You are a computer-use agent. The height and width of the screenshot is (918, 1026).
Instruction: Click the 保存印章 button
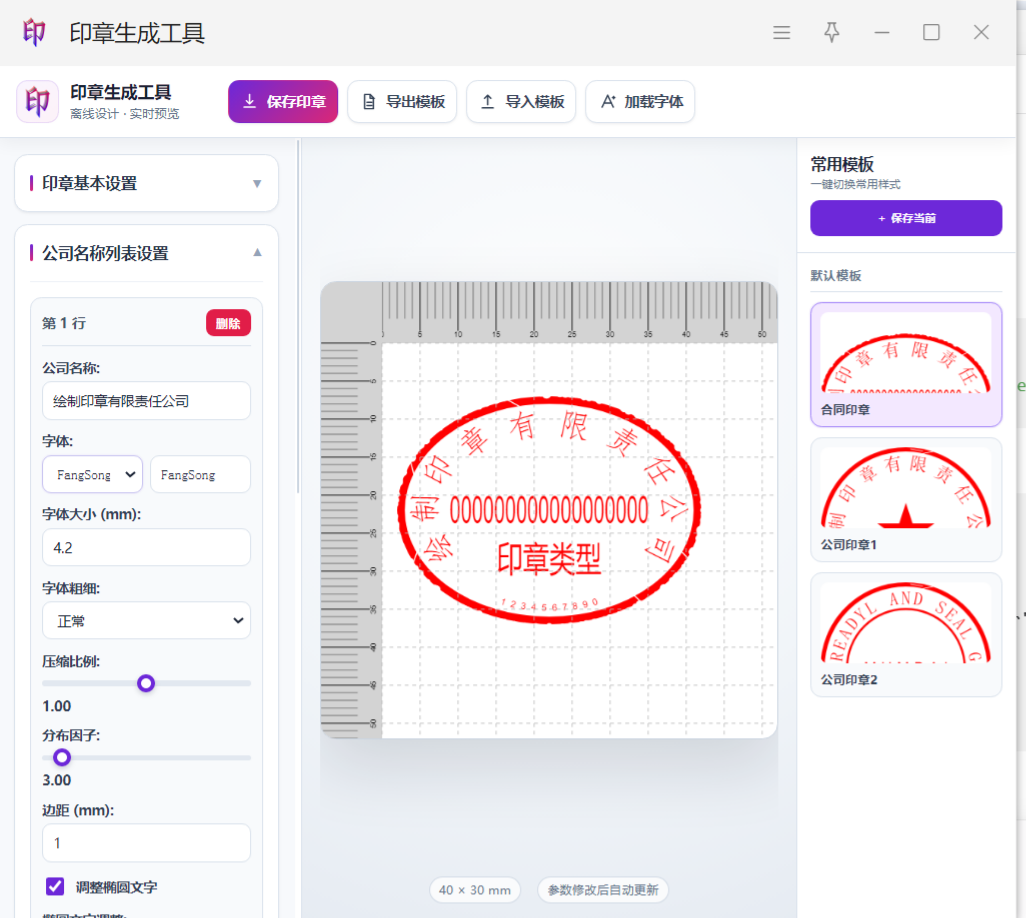point(283,101)
